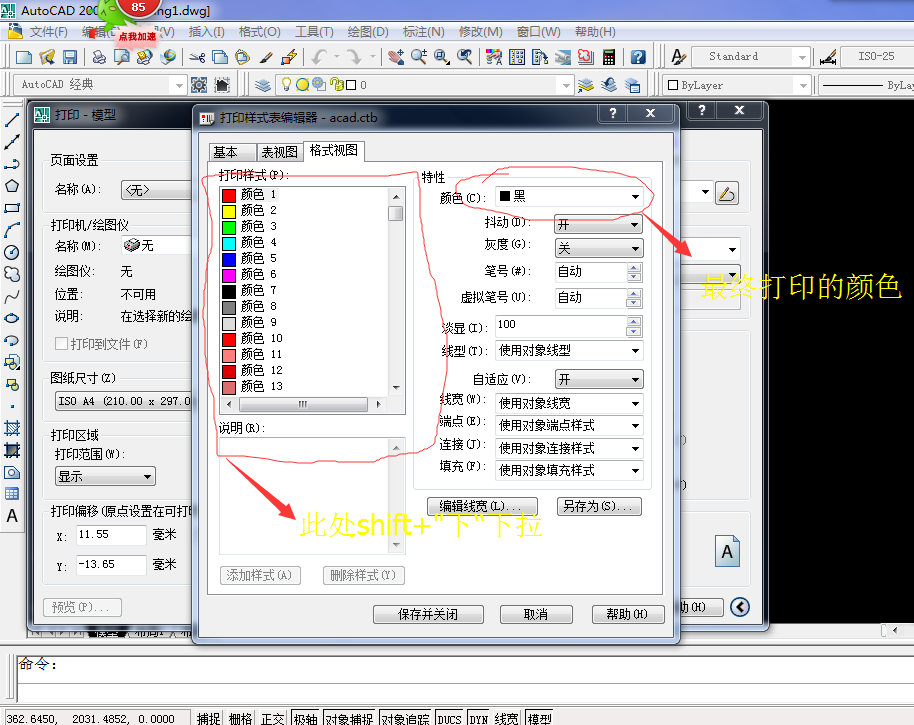Screen dimensions: 914x725
Task: Select the Multiline Text A tool
Action: [x=12, y=516]
